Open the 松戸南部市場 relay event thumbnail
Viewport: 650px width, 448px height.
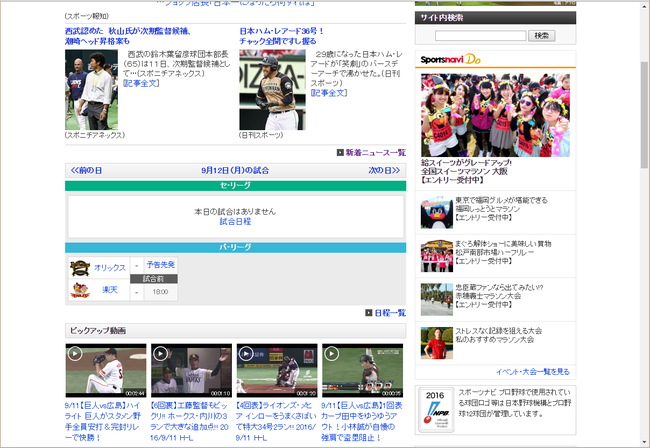click(x=437, y=256)
